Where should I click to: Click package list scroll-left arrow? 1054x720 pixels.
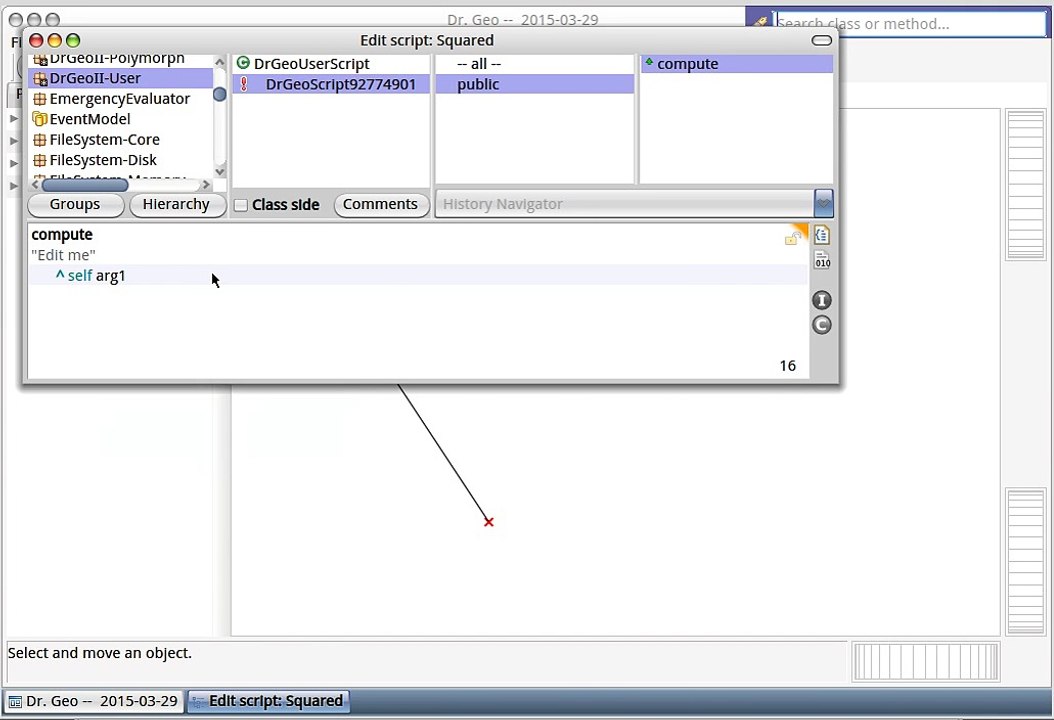click(x=35, y=184)
